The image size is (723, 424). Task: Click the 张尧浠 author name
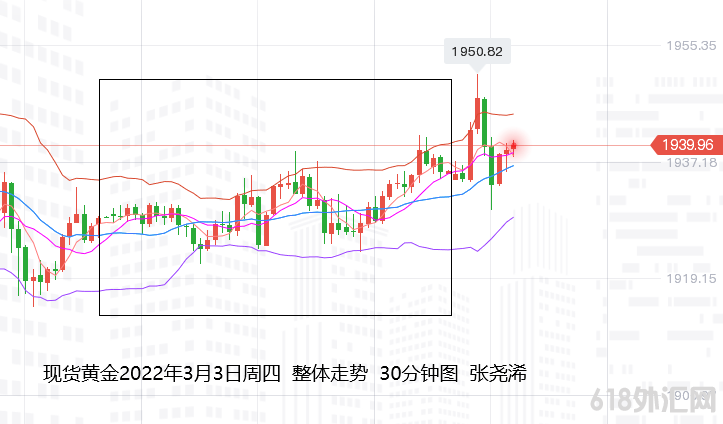[x=498, y=374]
